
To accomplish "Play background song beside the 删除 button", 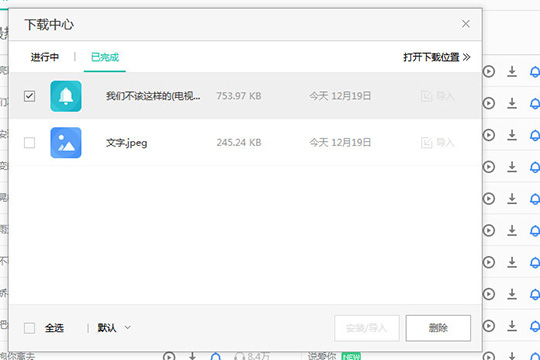I will [489, 326].
